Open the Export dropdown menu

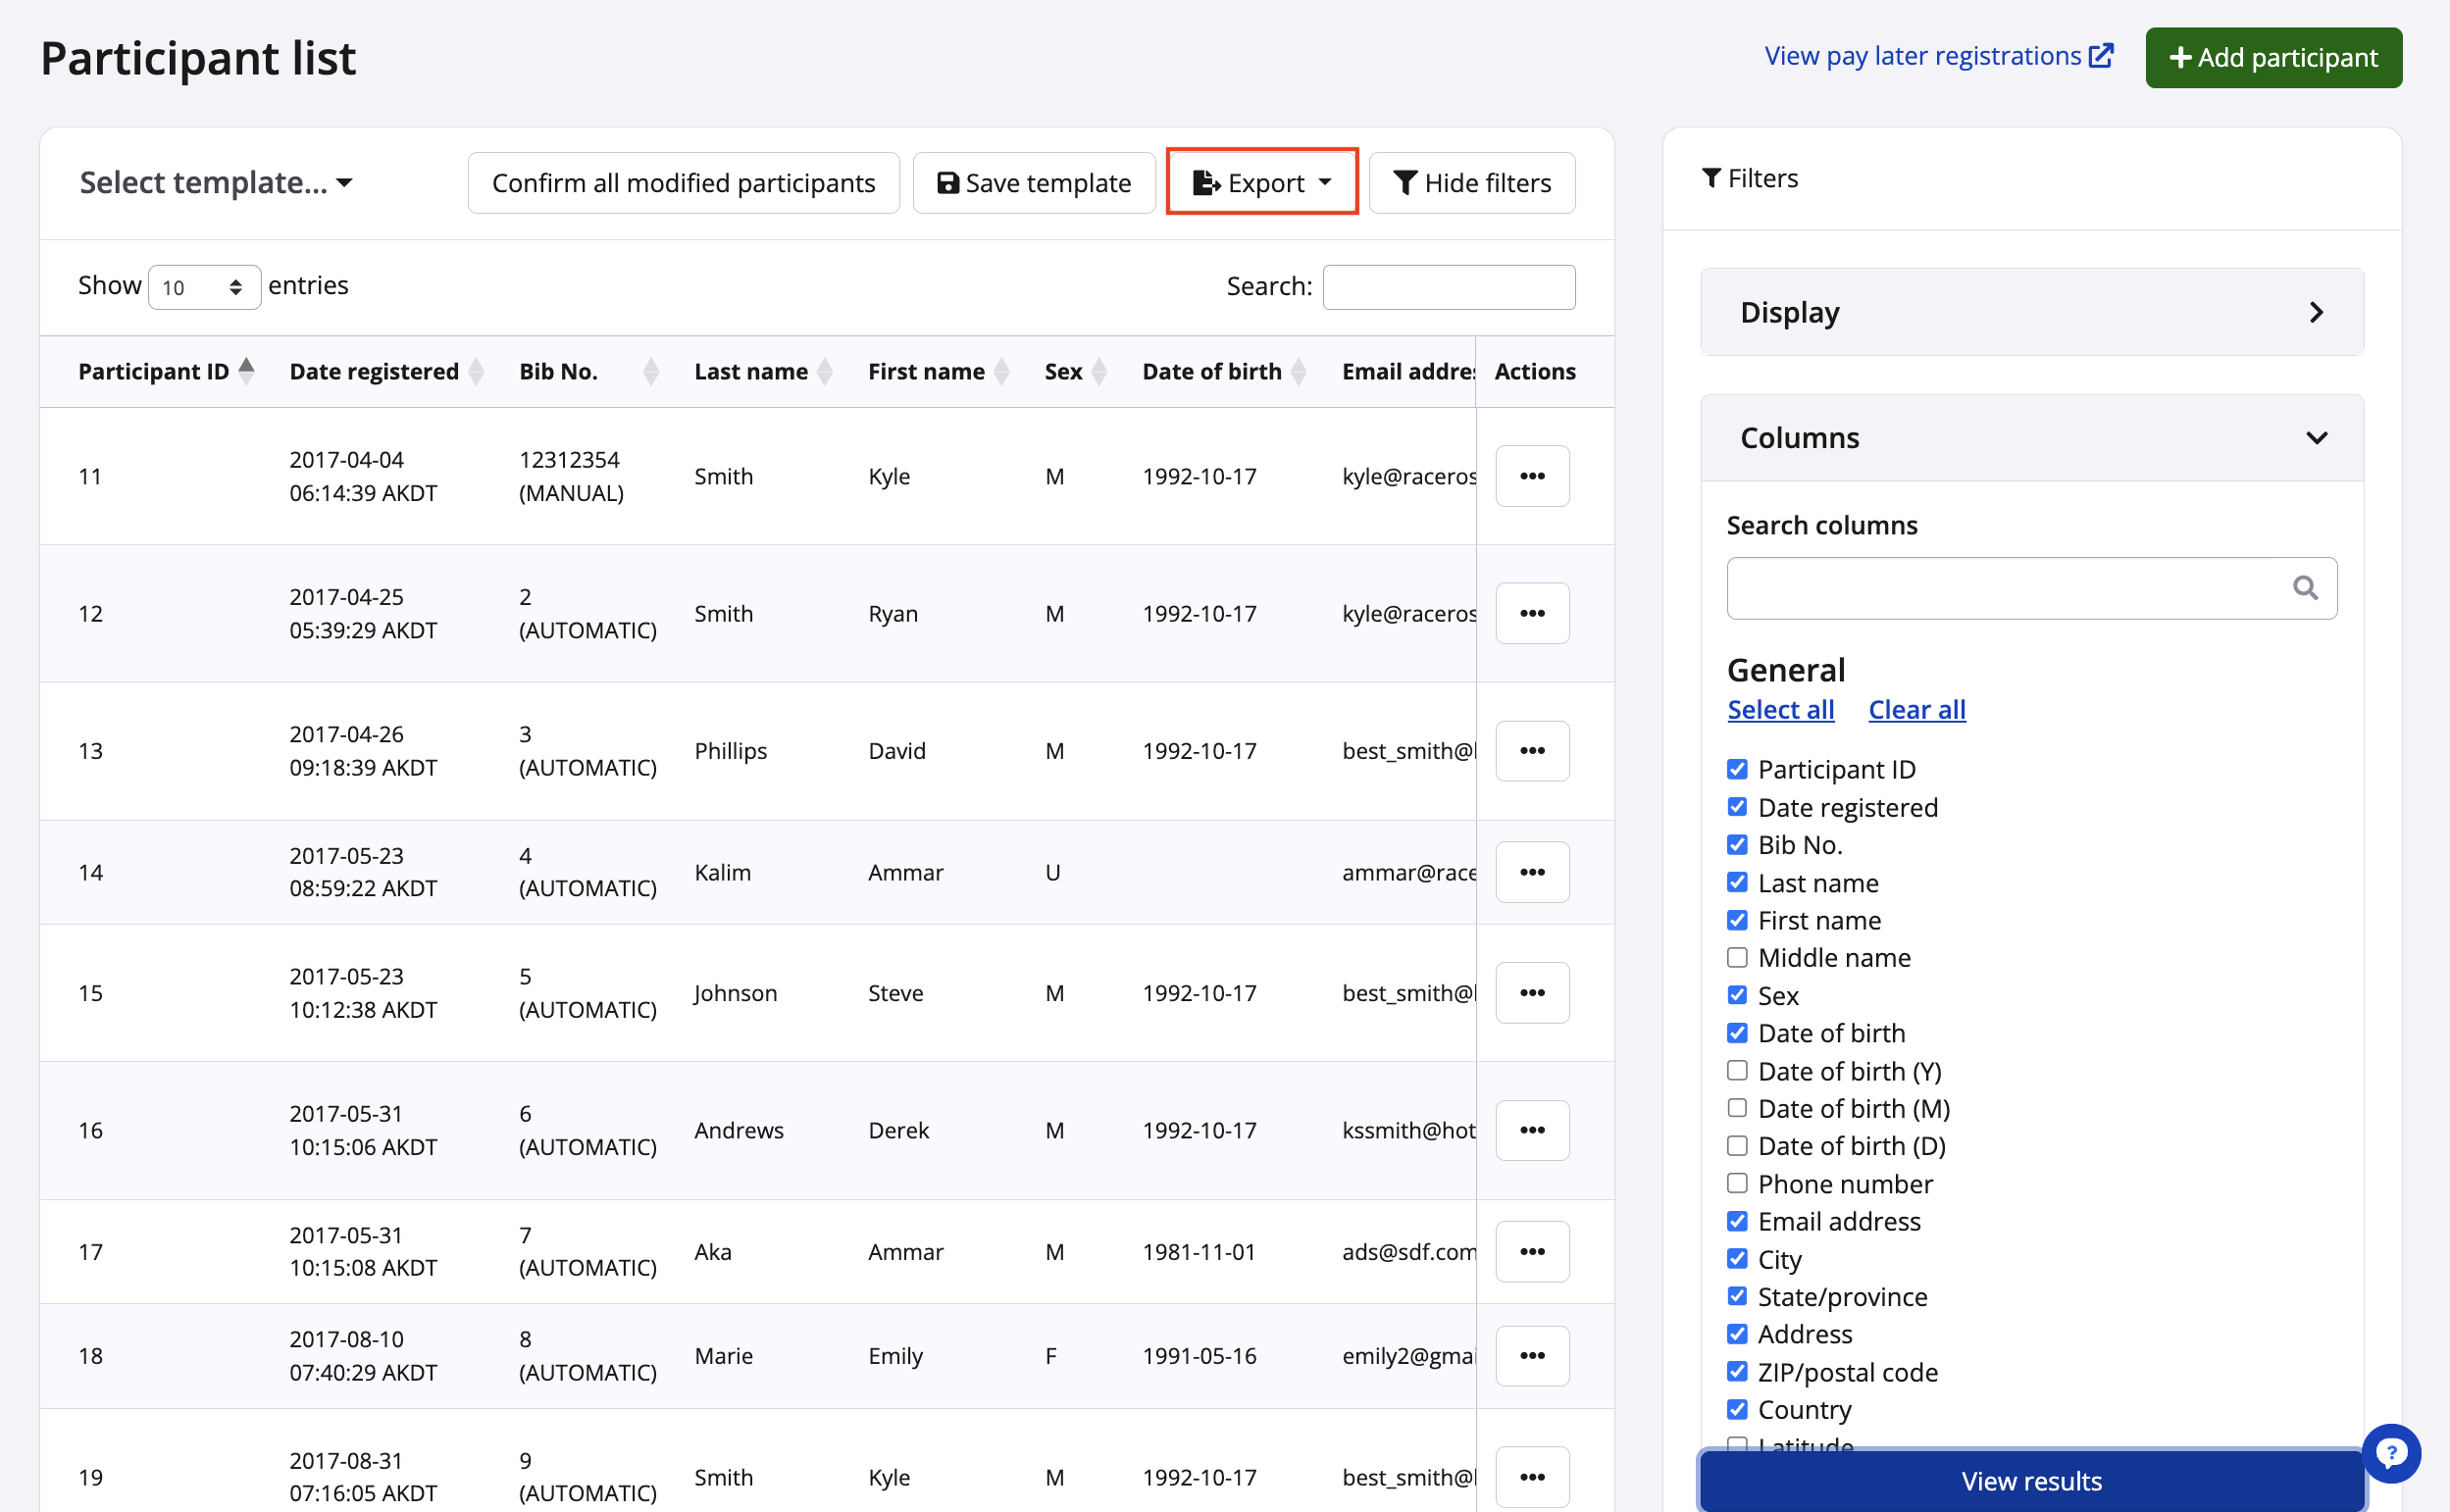click(x=1261, y=183)
